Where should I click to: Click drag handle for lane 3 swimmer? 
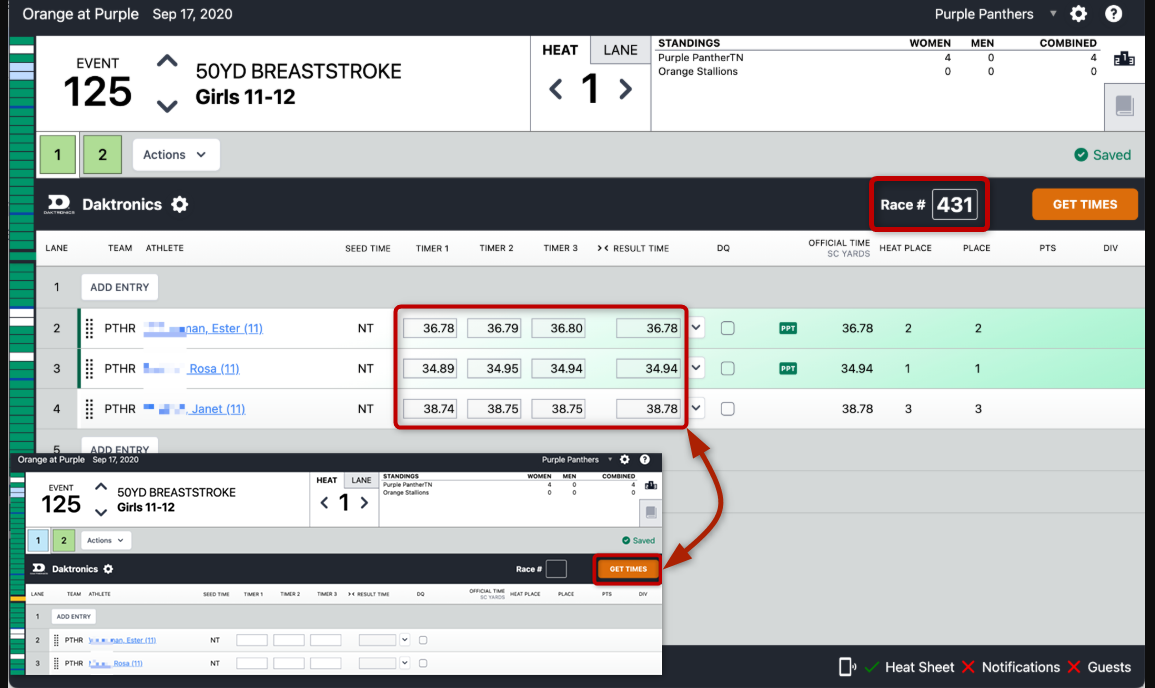click(89, 368)
